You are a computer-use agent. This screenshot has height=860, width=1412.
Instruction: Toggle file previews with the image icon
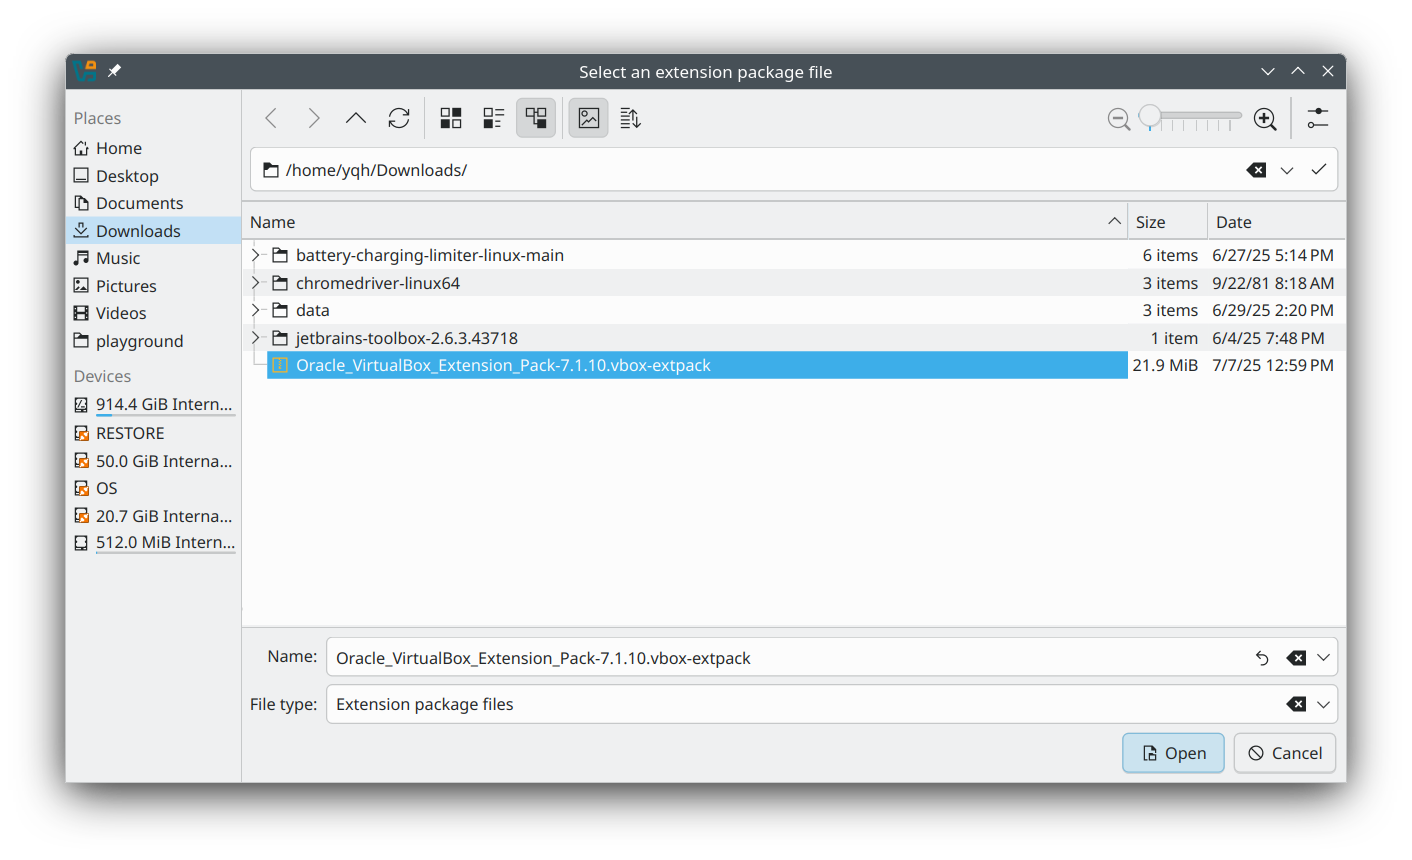[588, 117]
